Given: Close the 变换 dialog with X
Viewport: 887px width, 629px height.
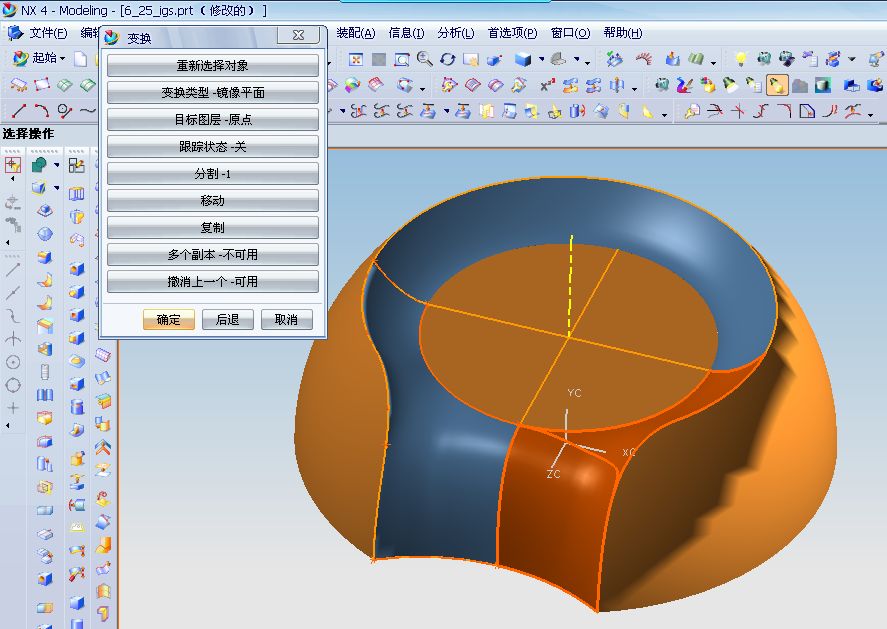Looking at the screenshot, I should (x=299, y=35).
